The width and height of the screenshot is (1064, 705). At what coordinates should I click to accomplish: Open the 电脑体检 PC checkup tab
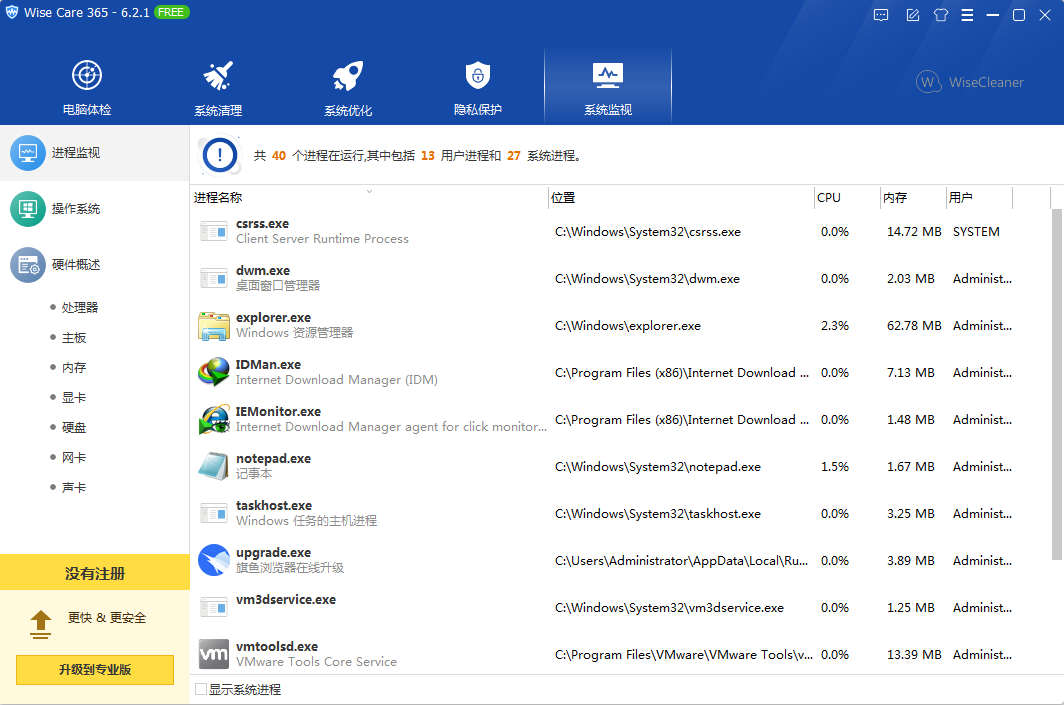tap(87, 88)
